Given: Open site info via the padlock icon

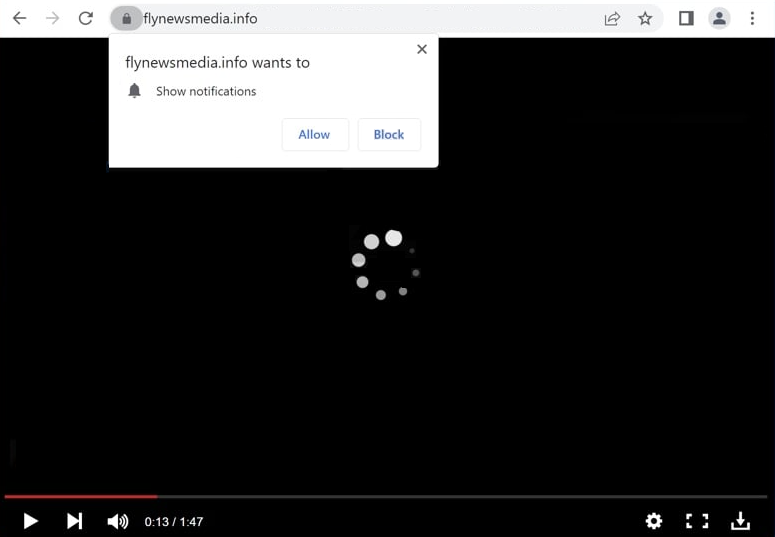Looking at the screenshot, I should point(127,19).
